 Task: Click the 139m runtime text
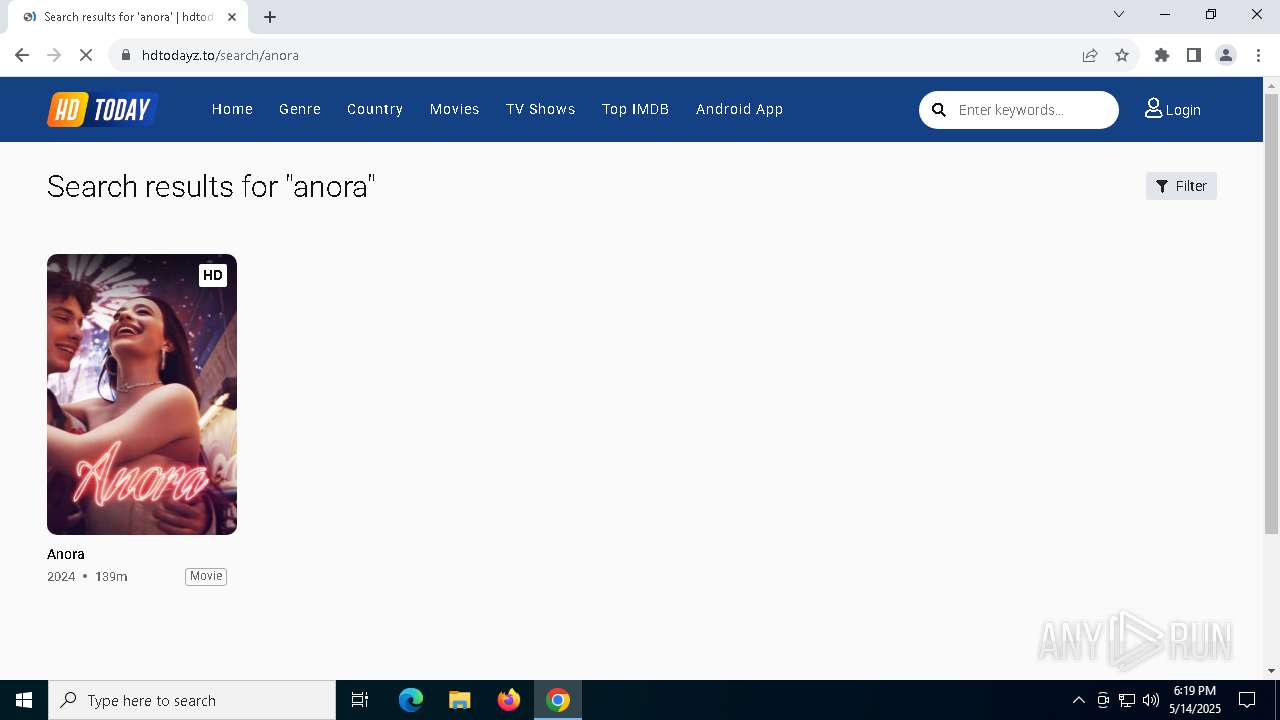coord(111,577)
